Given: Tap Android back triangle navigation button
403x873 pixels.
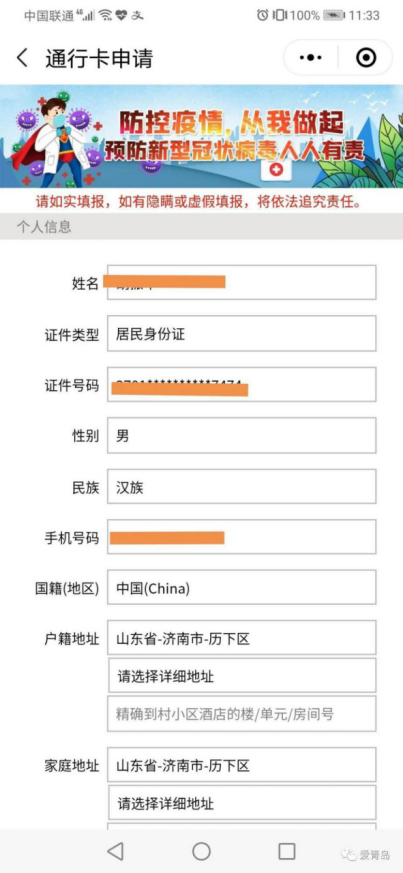Looking at the screenshot, I should pyautogui.click(x=115, y=851).
